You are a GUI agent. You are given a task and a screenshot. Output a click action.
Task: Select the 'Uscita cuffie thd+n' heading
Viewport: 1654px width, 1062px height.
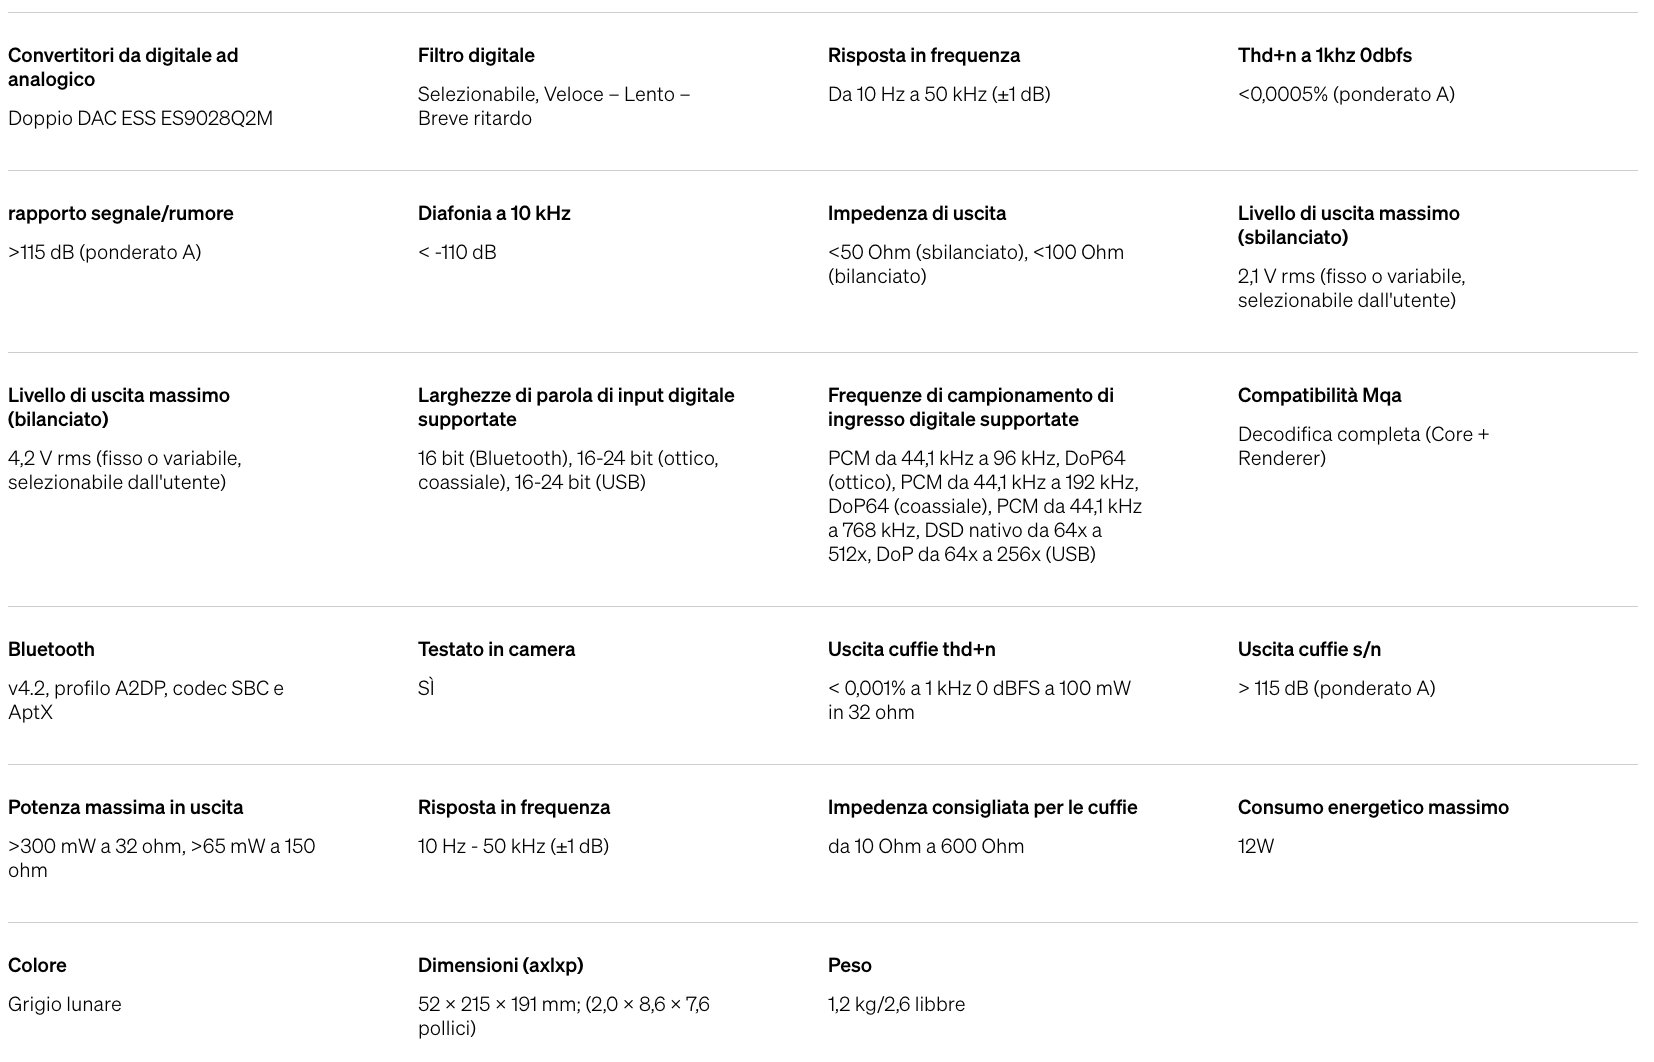(x=911, y=649)
